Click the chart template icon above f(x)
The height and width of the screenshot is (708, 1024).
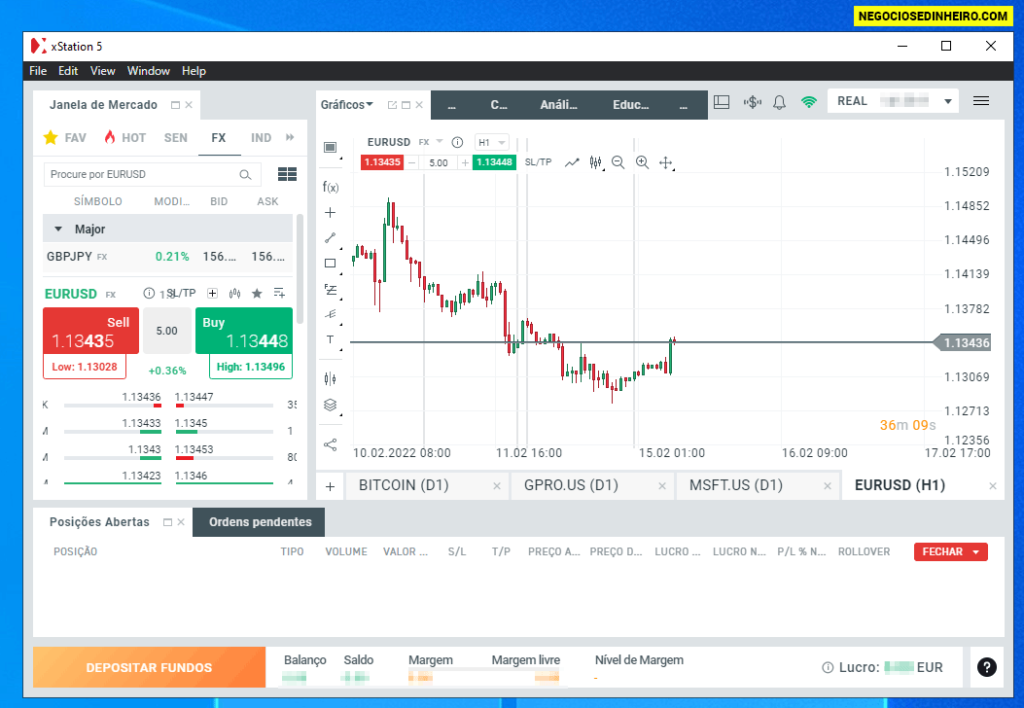(x=330, y=147)
